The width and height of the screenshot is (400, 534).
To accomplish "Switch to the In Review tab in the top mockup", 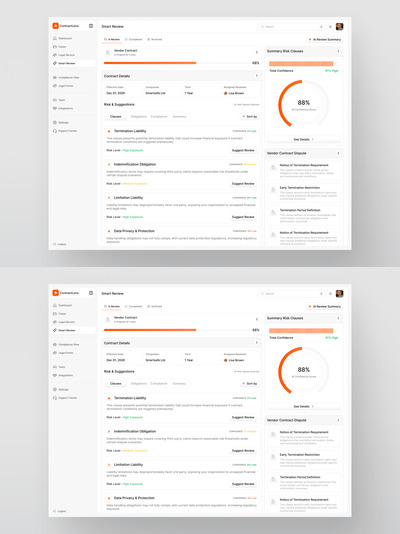I will (x=112, y=40).
